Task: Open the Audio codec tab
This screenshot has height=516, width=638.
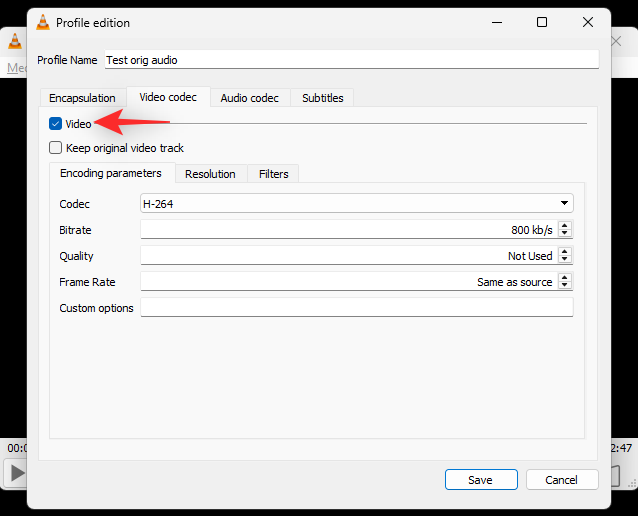Action: coord(250,98)
